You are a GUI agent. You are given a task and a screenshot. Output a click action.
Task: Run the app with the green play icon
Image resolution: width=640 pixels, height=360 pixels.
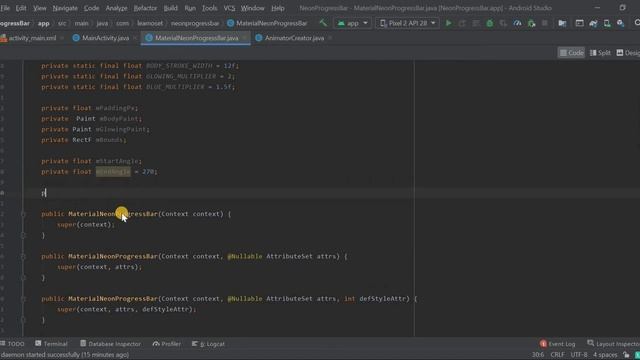tap(449, 23)
